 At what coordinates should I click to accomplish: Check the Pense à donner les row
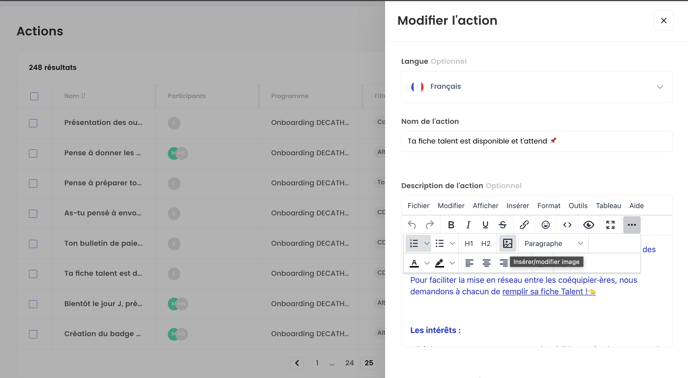point(33,153)
